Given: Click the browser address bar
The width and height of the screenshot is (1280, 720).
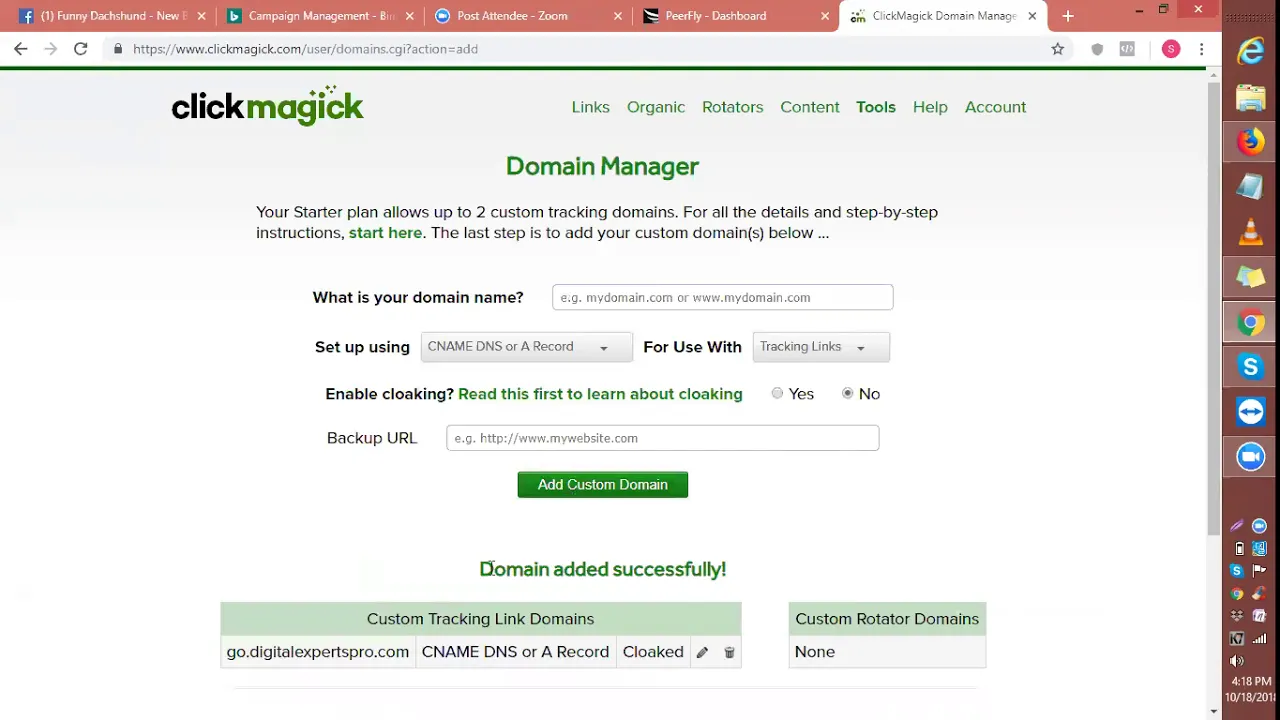Looking at the screenshot, I should [x=580, y=49].
